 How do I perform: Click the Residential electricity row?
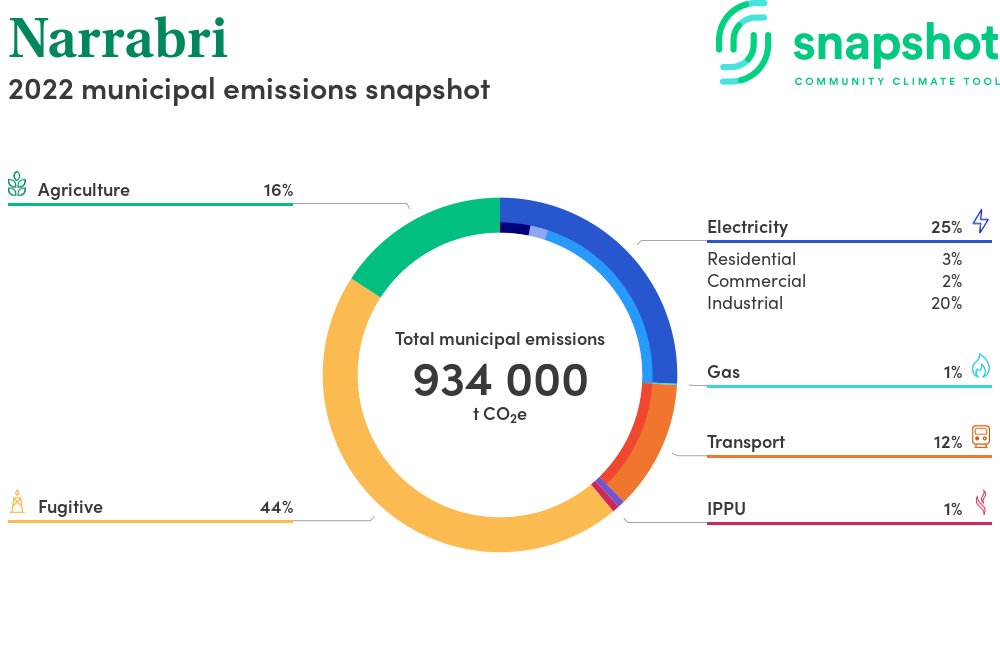pos(751,259)
